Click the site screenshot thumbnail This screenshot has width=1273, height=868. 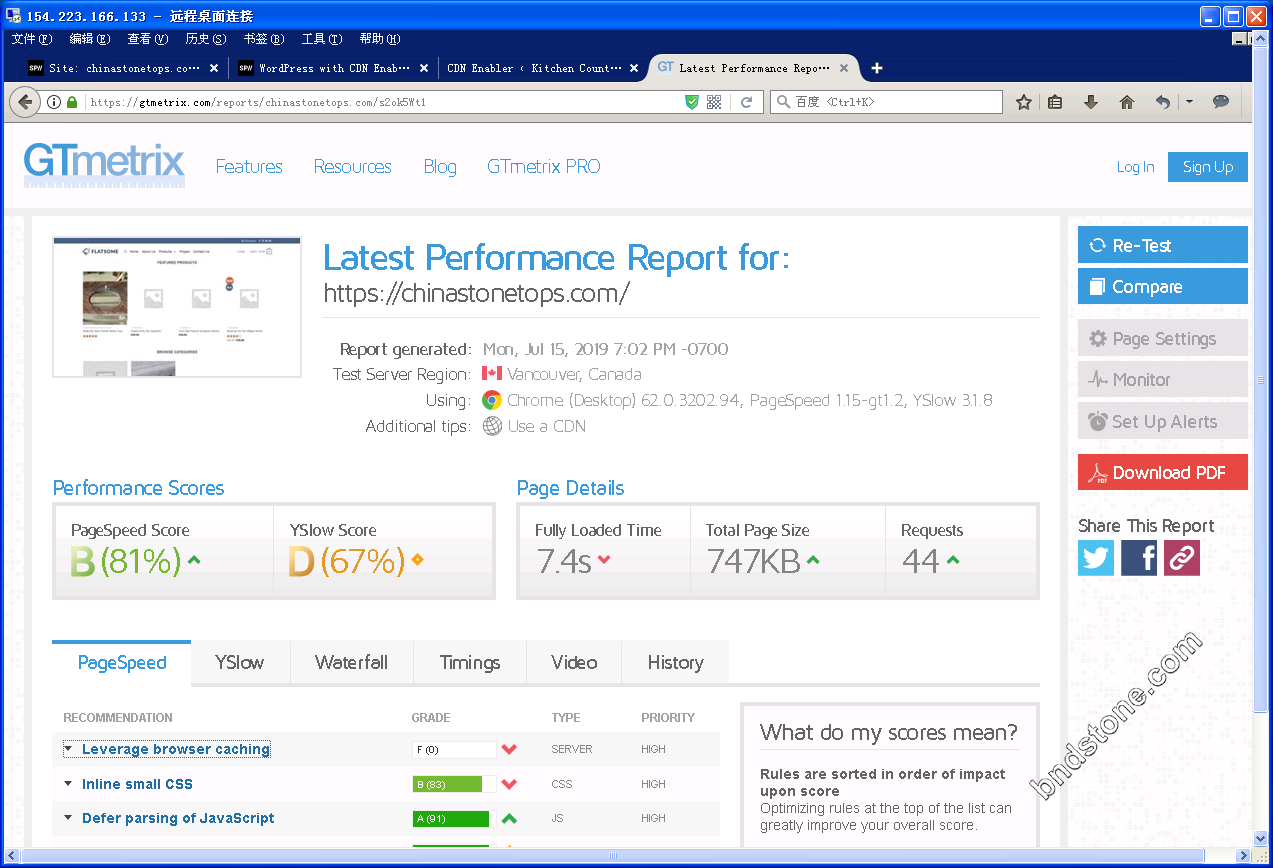point(177,307)
